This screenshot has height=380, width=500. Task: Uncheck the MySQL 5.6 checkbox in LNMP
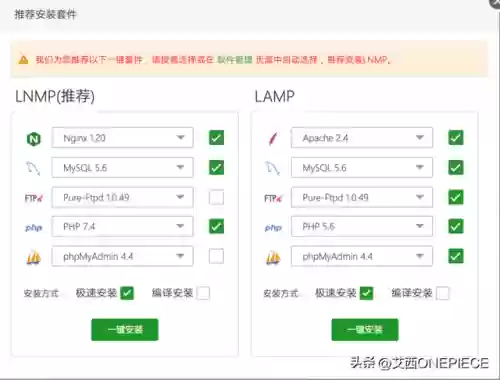tap(216, 167)
